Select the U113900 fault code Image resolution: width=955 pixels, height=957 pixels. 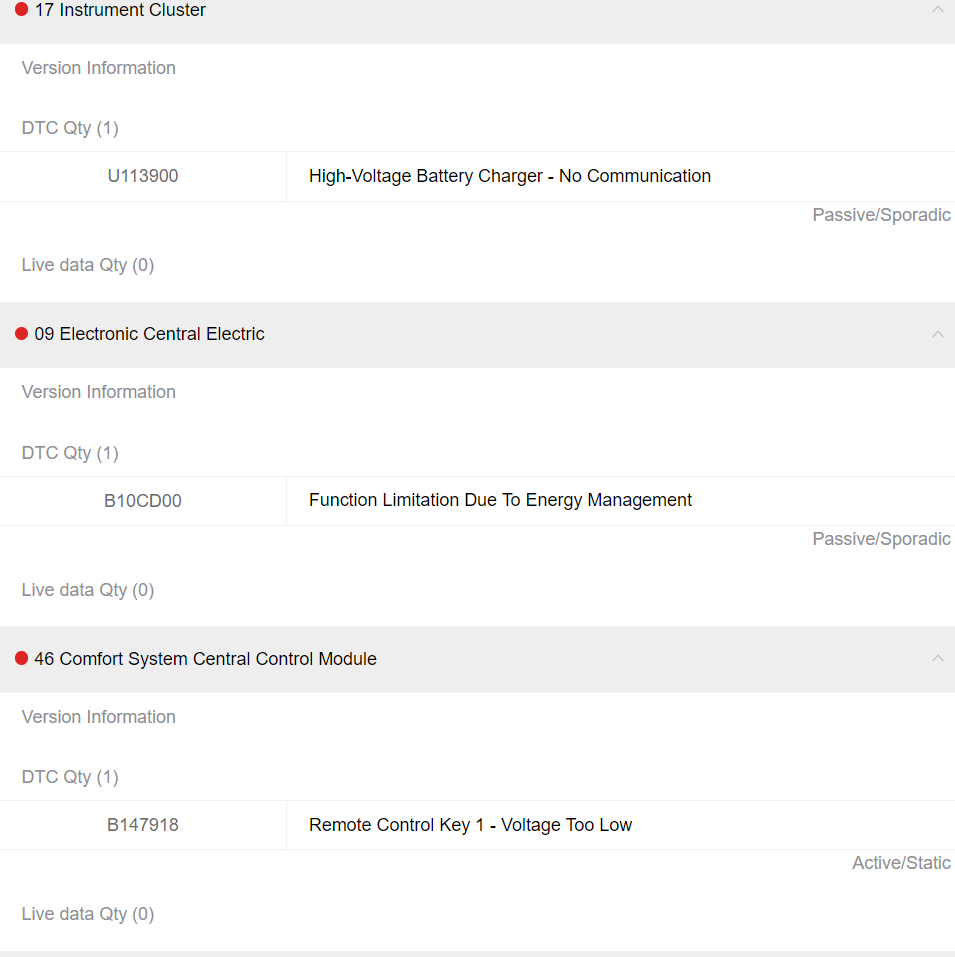(143, 175)
